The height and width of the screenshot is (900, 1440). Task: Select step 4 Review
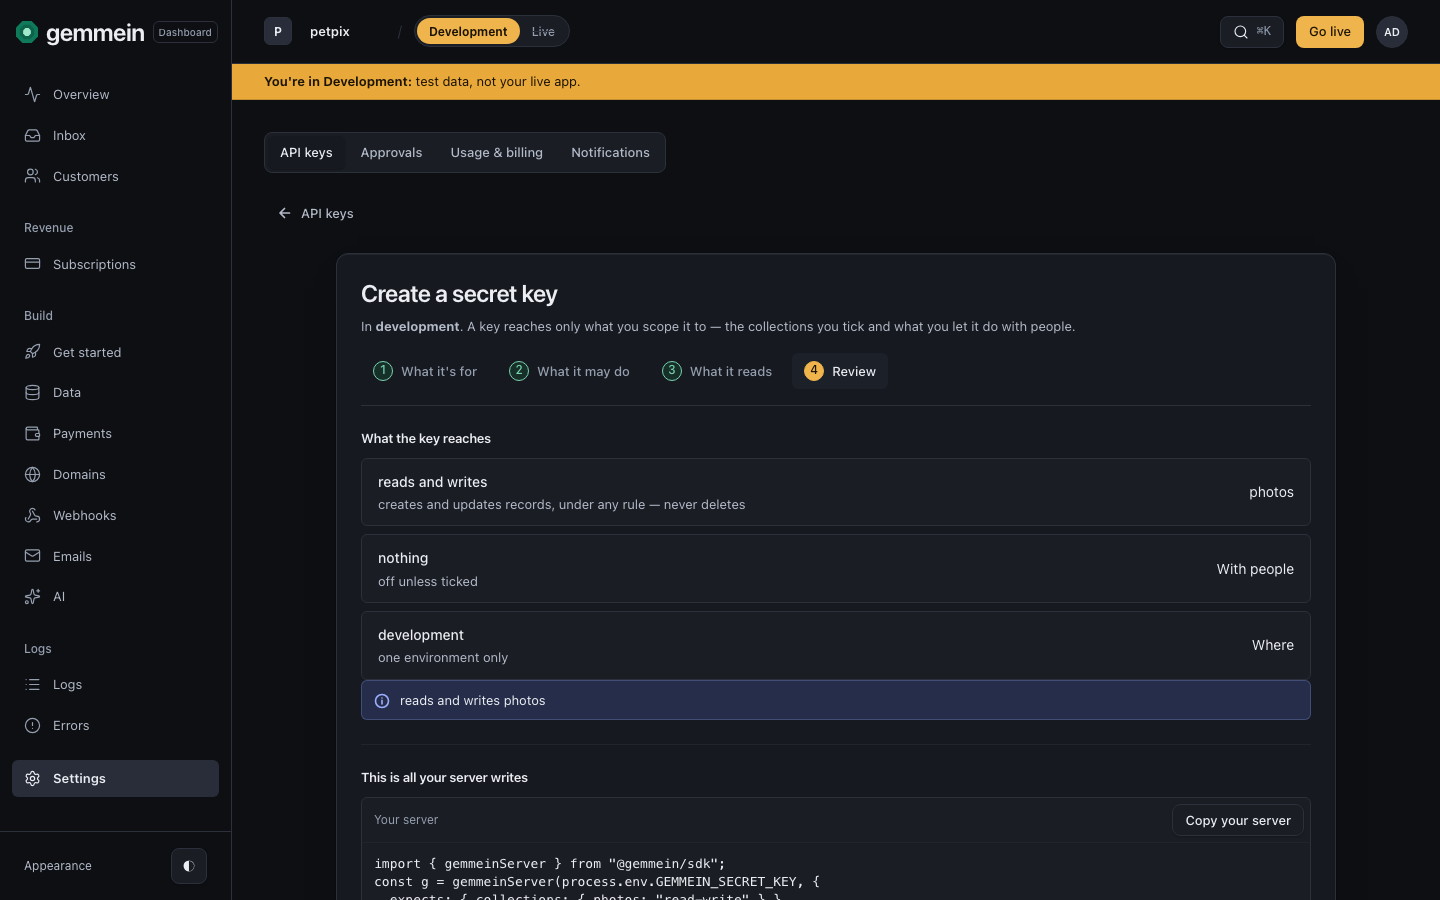click(x=840, y=371)
